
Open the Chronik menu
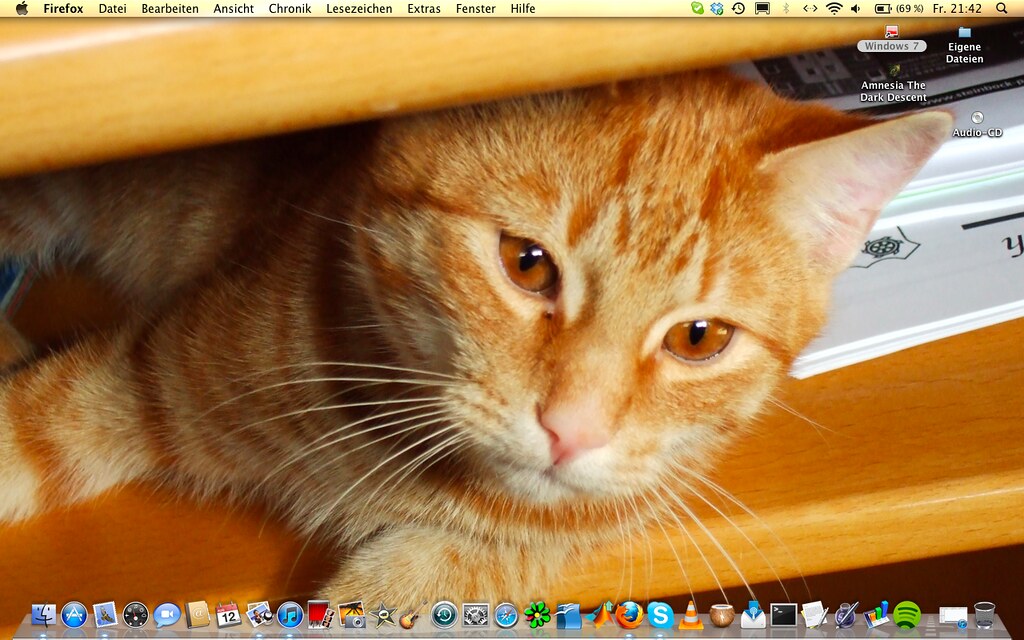[x=290, y=8]
